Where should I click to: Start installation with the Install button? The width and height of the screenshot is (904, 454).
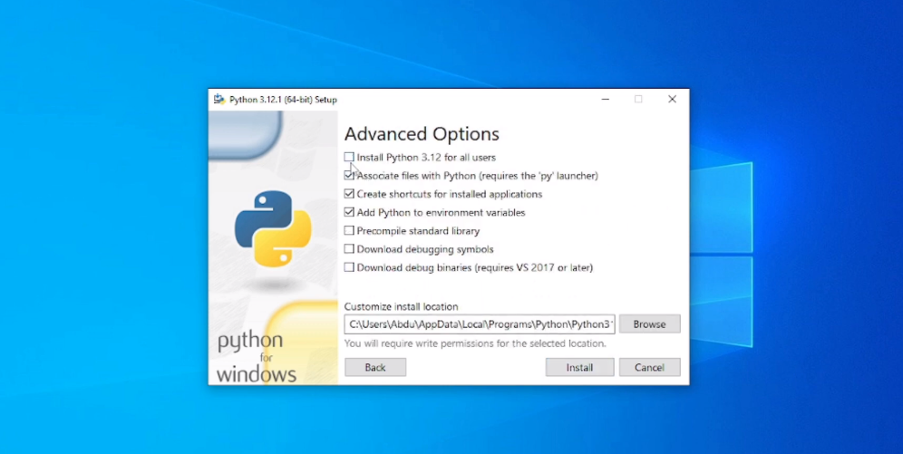click(x=579, y=367)
